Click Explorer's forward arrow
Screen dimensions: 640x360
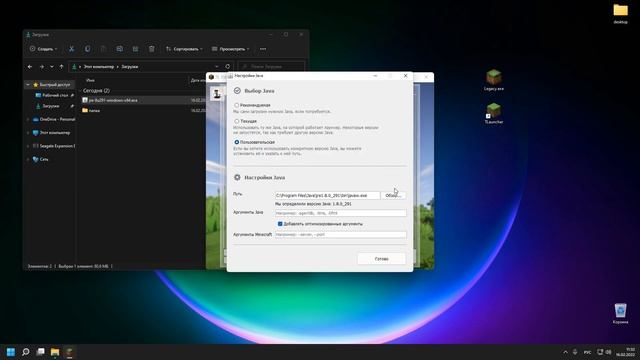tap(42, 67)
